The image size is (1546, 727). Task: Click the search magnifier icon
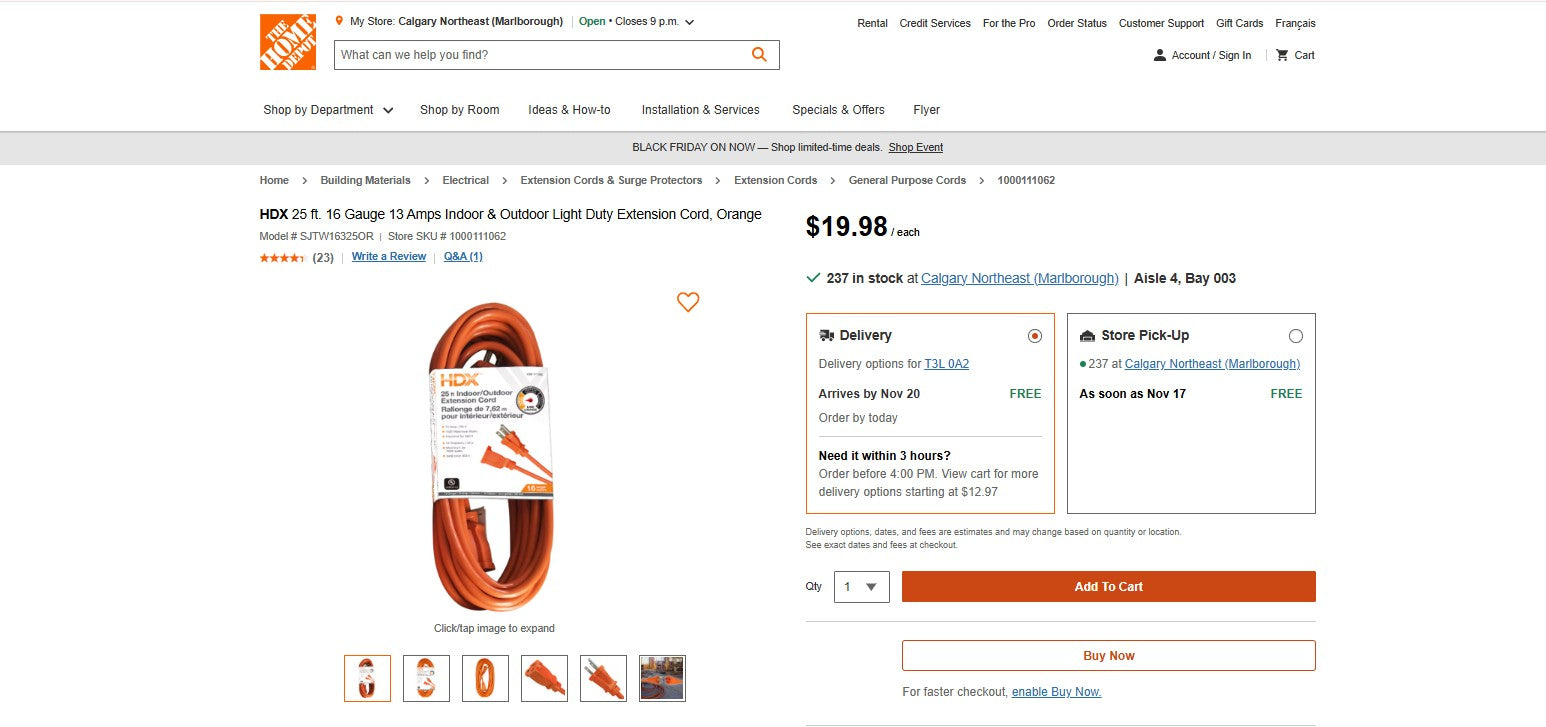(759, 54)
